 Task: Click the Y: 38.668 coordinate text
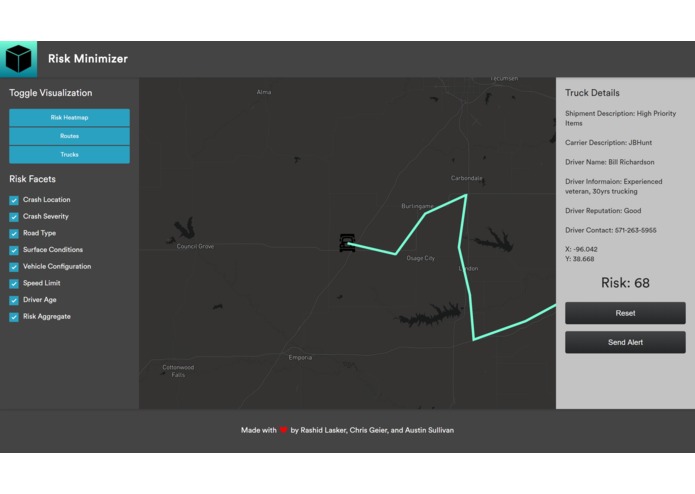tap(579, 259)
